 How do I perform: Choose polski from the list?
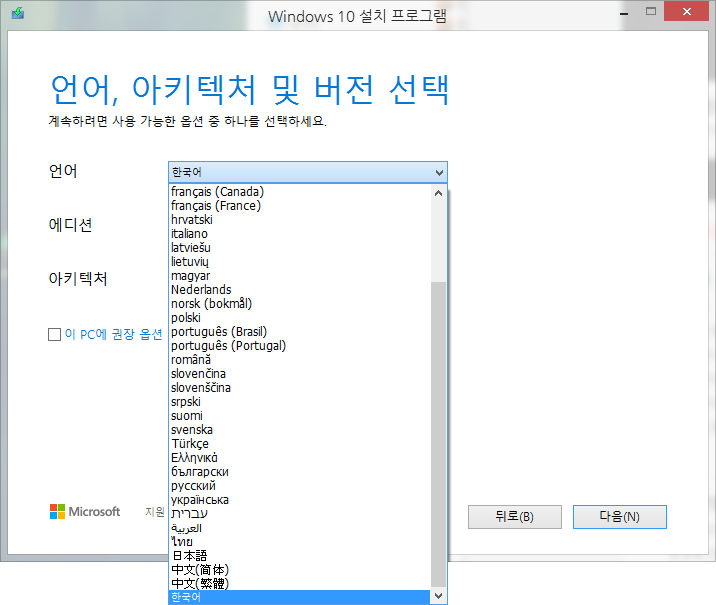click(300, 318)
